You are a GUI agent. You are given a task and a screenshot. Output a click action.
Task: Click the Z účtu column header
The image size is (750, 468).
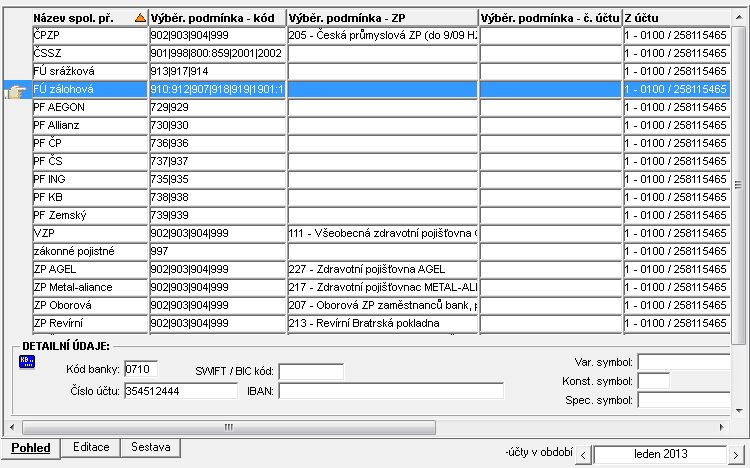click(677, 18)
